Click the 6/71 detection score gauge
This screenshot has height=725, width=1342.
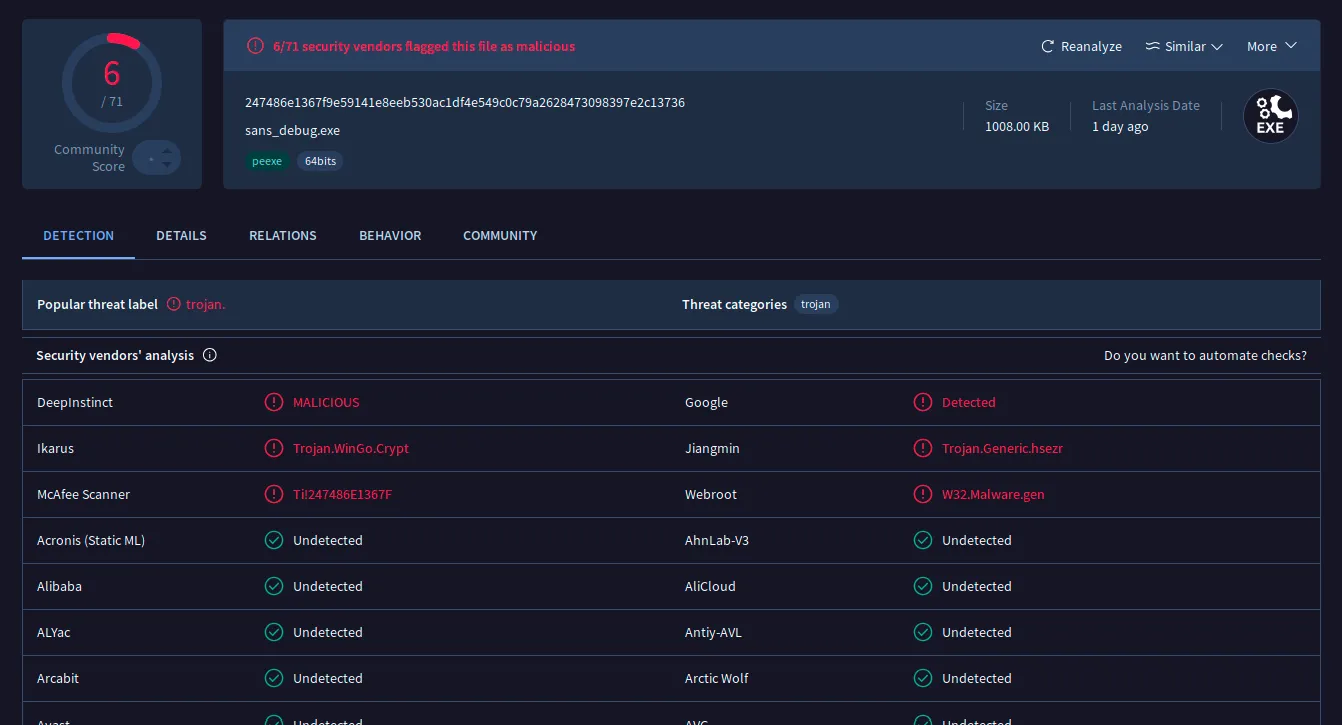coord(112,85)
